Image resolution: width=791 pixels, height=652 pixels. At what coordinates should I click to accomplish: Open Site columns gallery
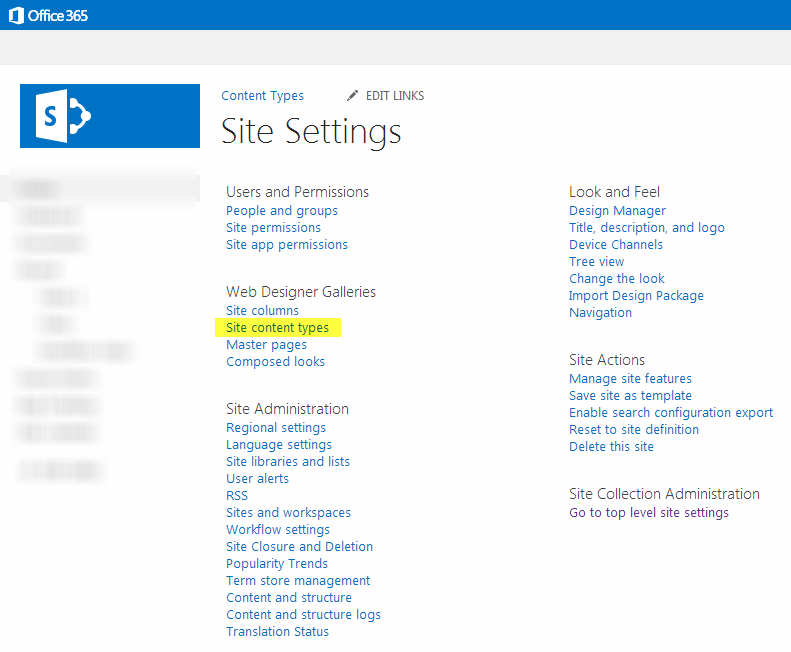click(262, 311)
